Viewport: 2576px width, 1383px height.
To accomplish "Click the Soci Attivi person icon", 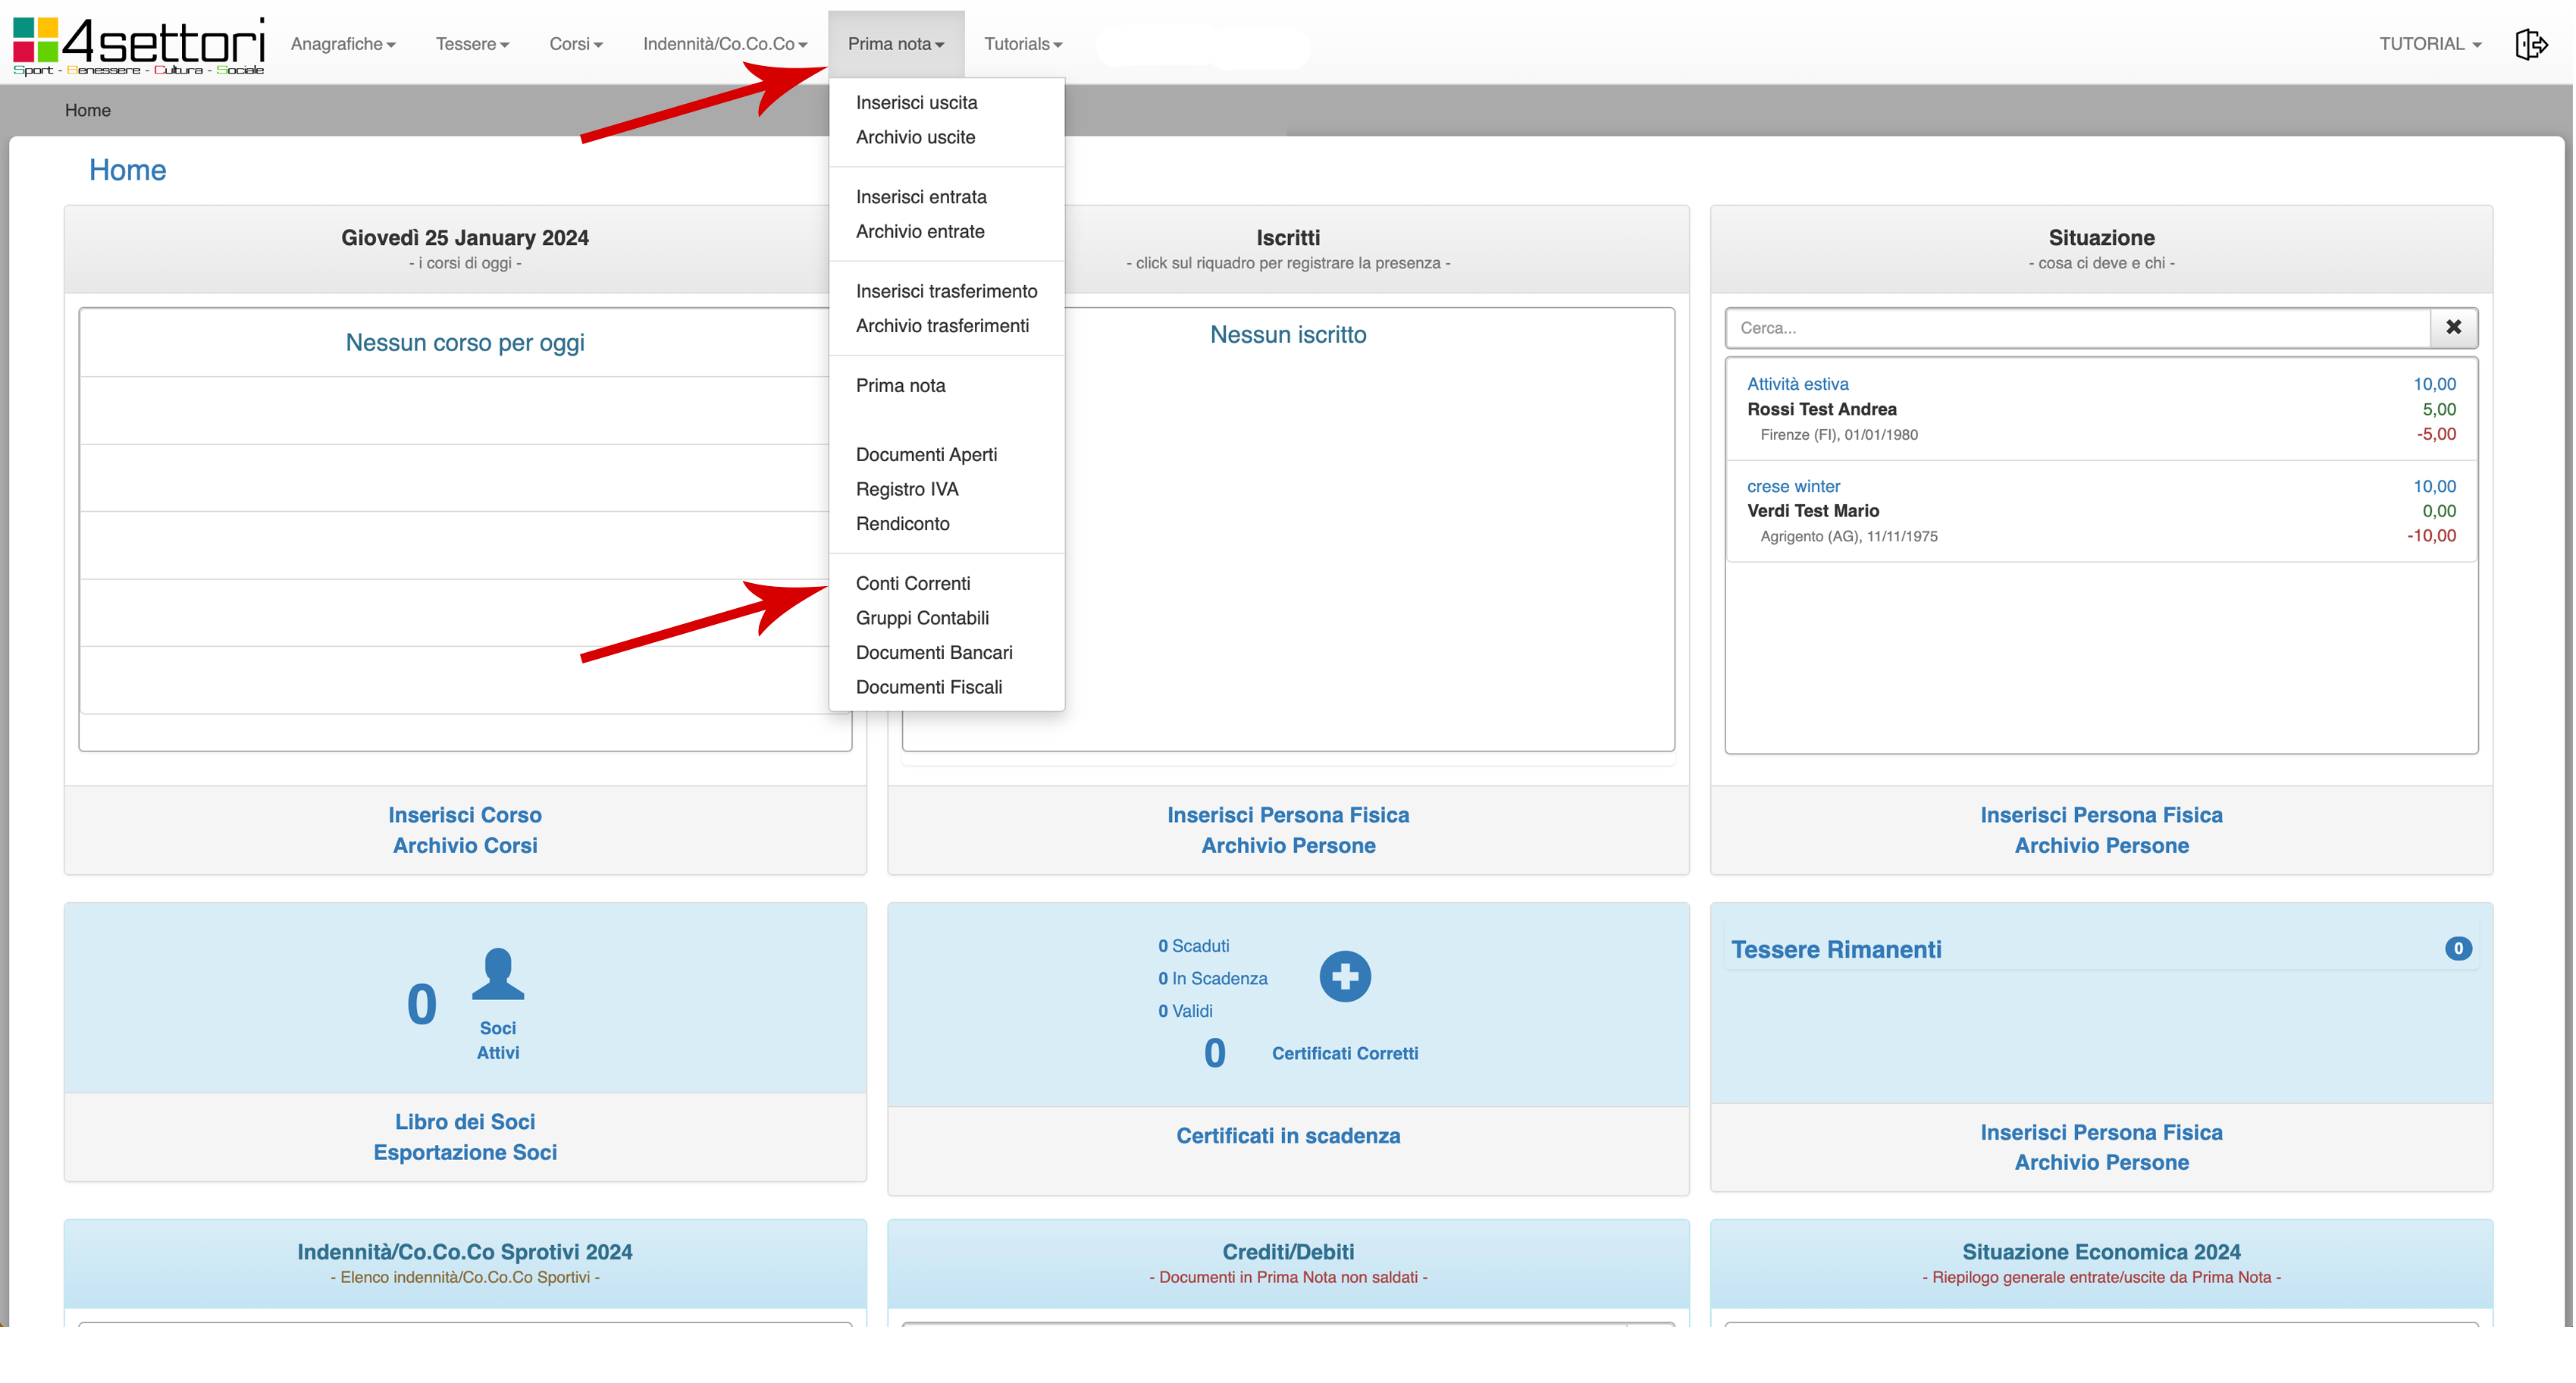I will click(497, 974).
